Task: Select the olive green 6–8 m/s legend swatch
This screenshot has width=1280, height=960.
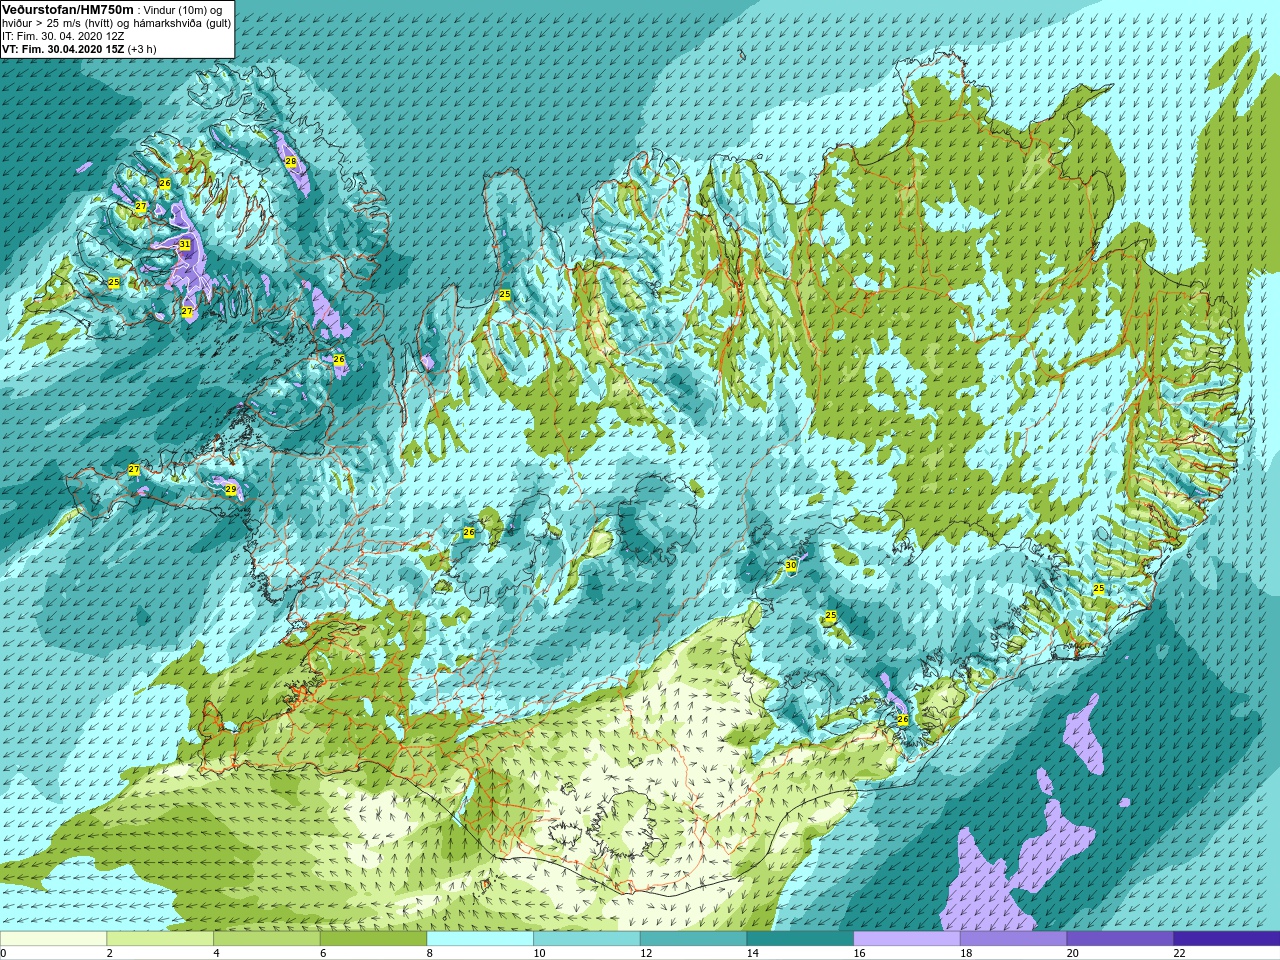Action: pyautogui.click(x=373, y=939)
